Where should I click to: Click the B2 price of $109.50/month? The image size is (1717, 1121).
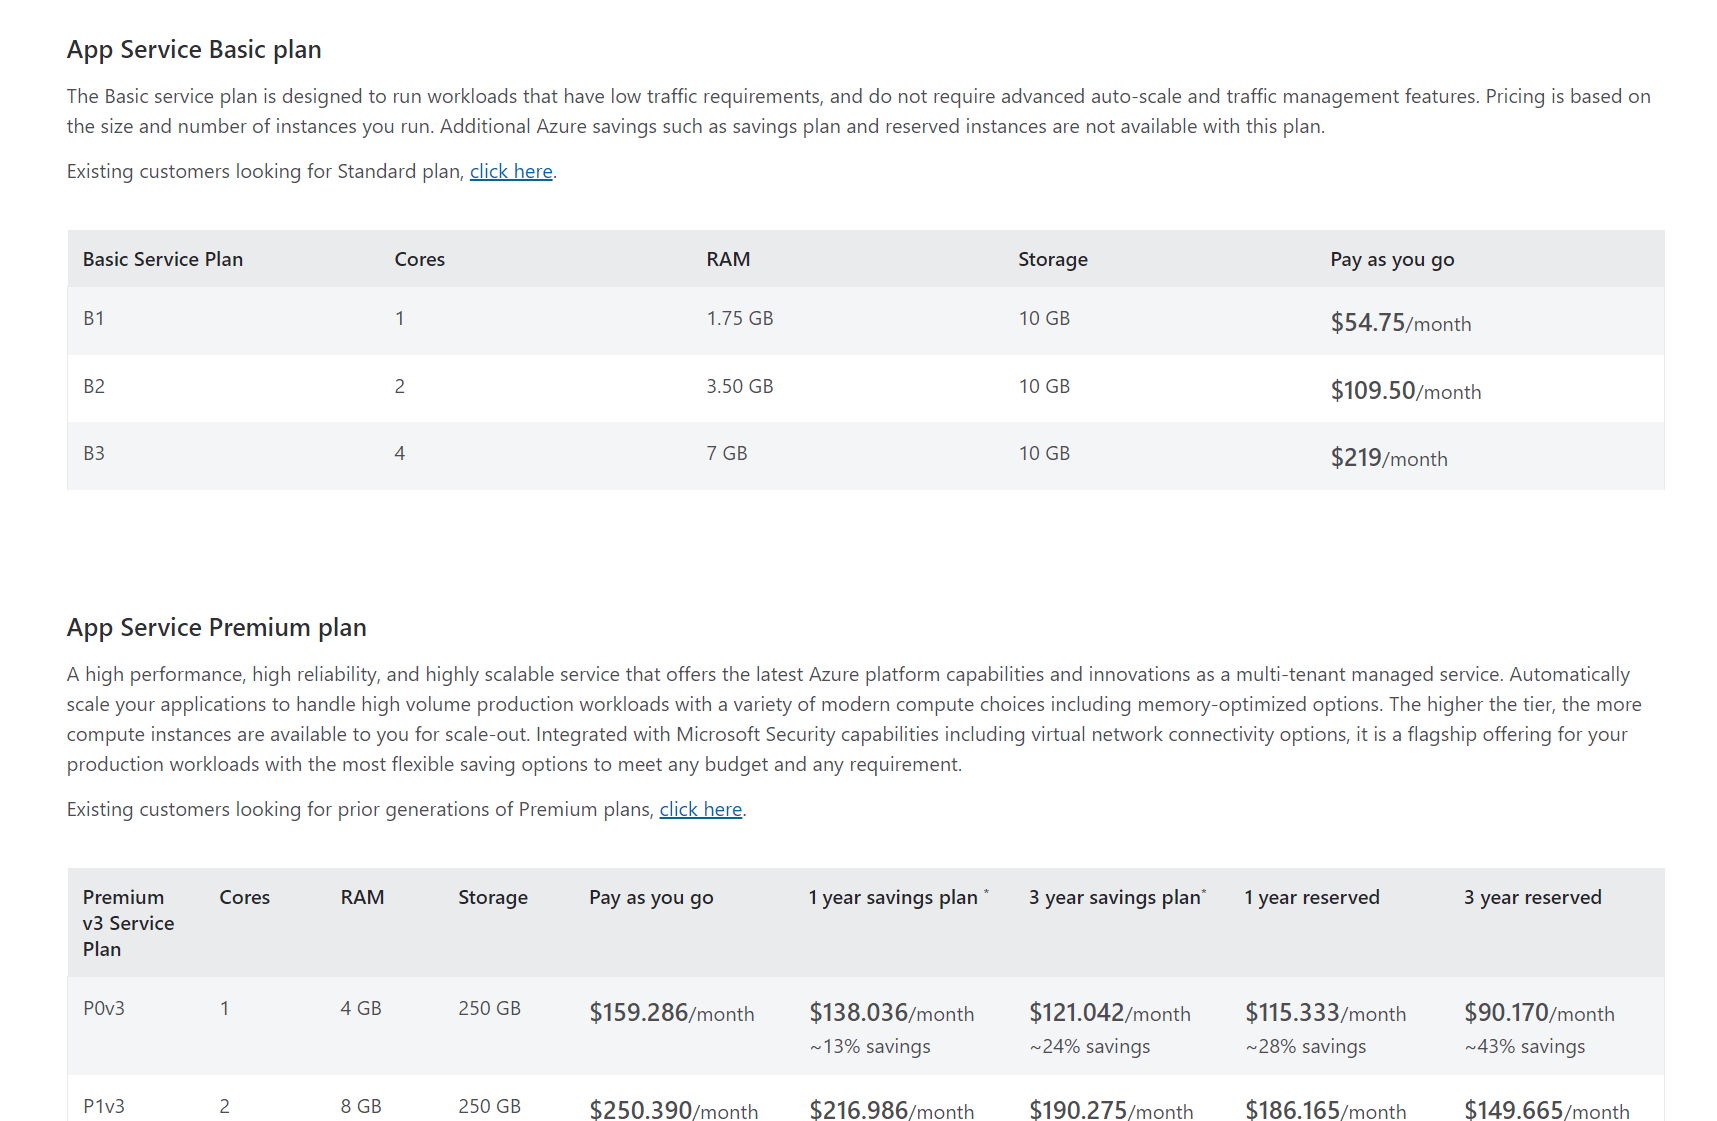(1405, 390)
